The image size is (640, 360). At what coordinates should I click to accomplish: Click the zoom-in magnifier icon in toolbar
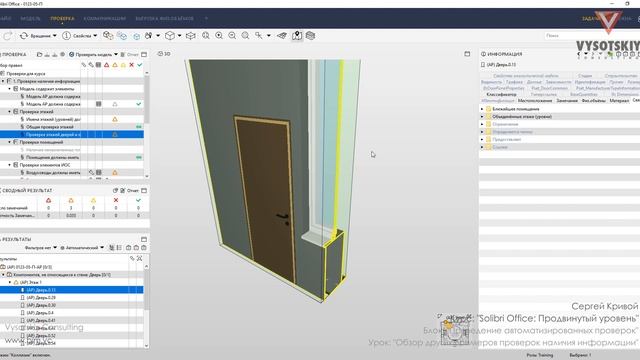(219, 36)
